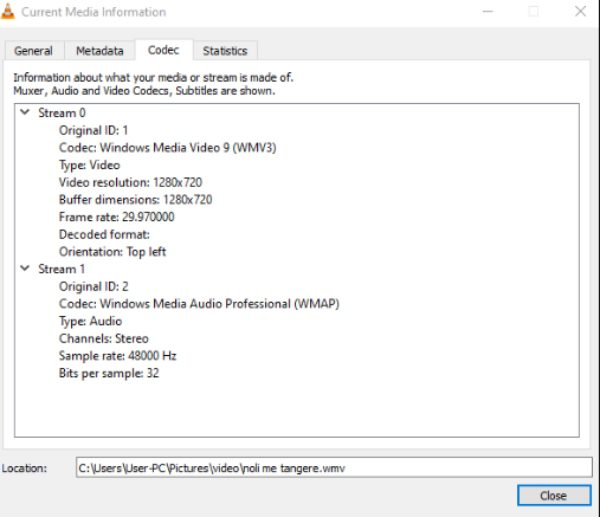Image resolution: width=600 pixels, height=517 pixels.
Task: Click the VLC cone icon in title bar
Action: coord(7,11)
